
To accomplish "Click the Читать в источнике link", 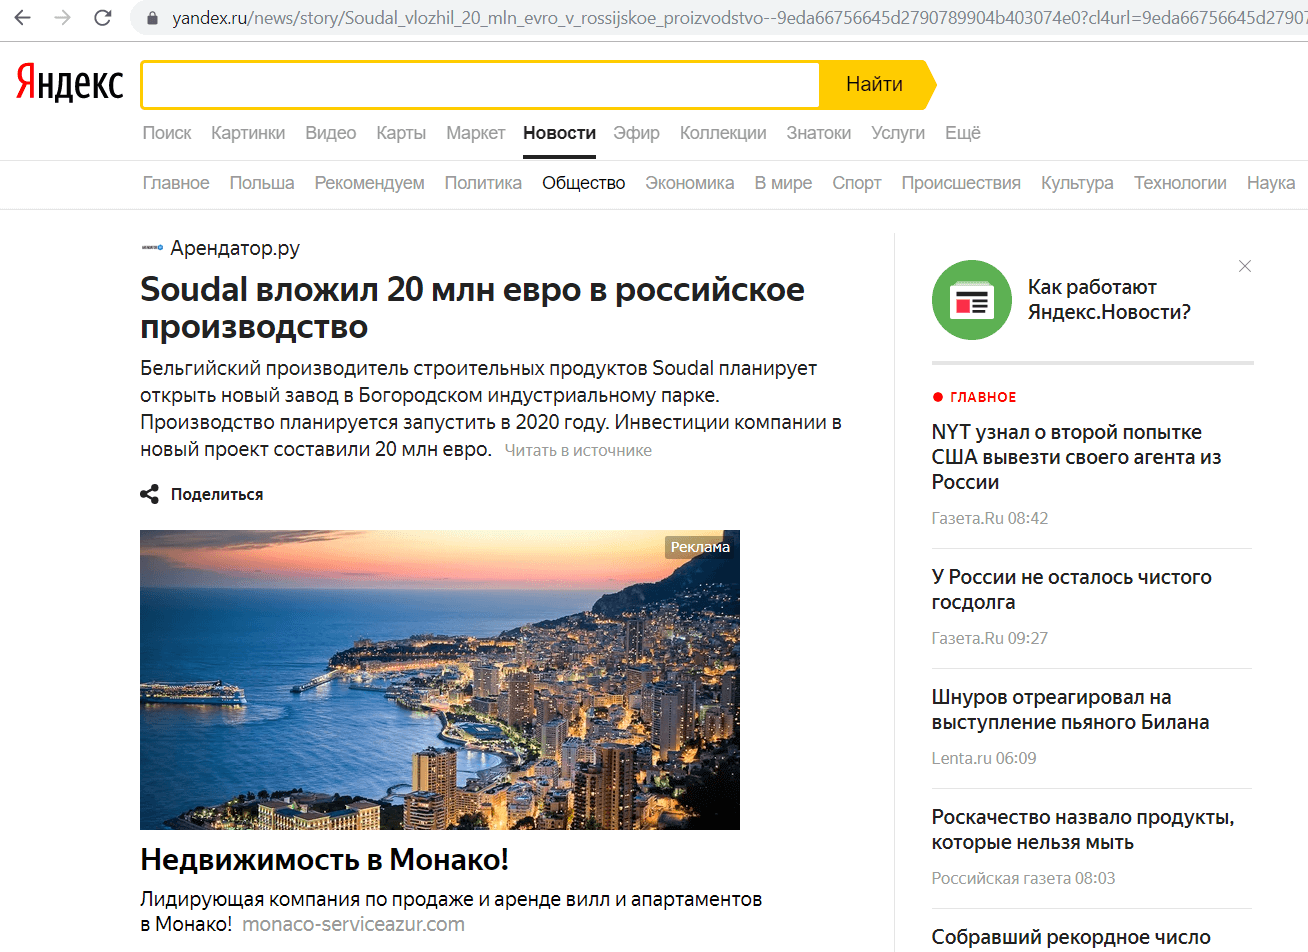I will pos(578,451).
